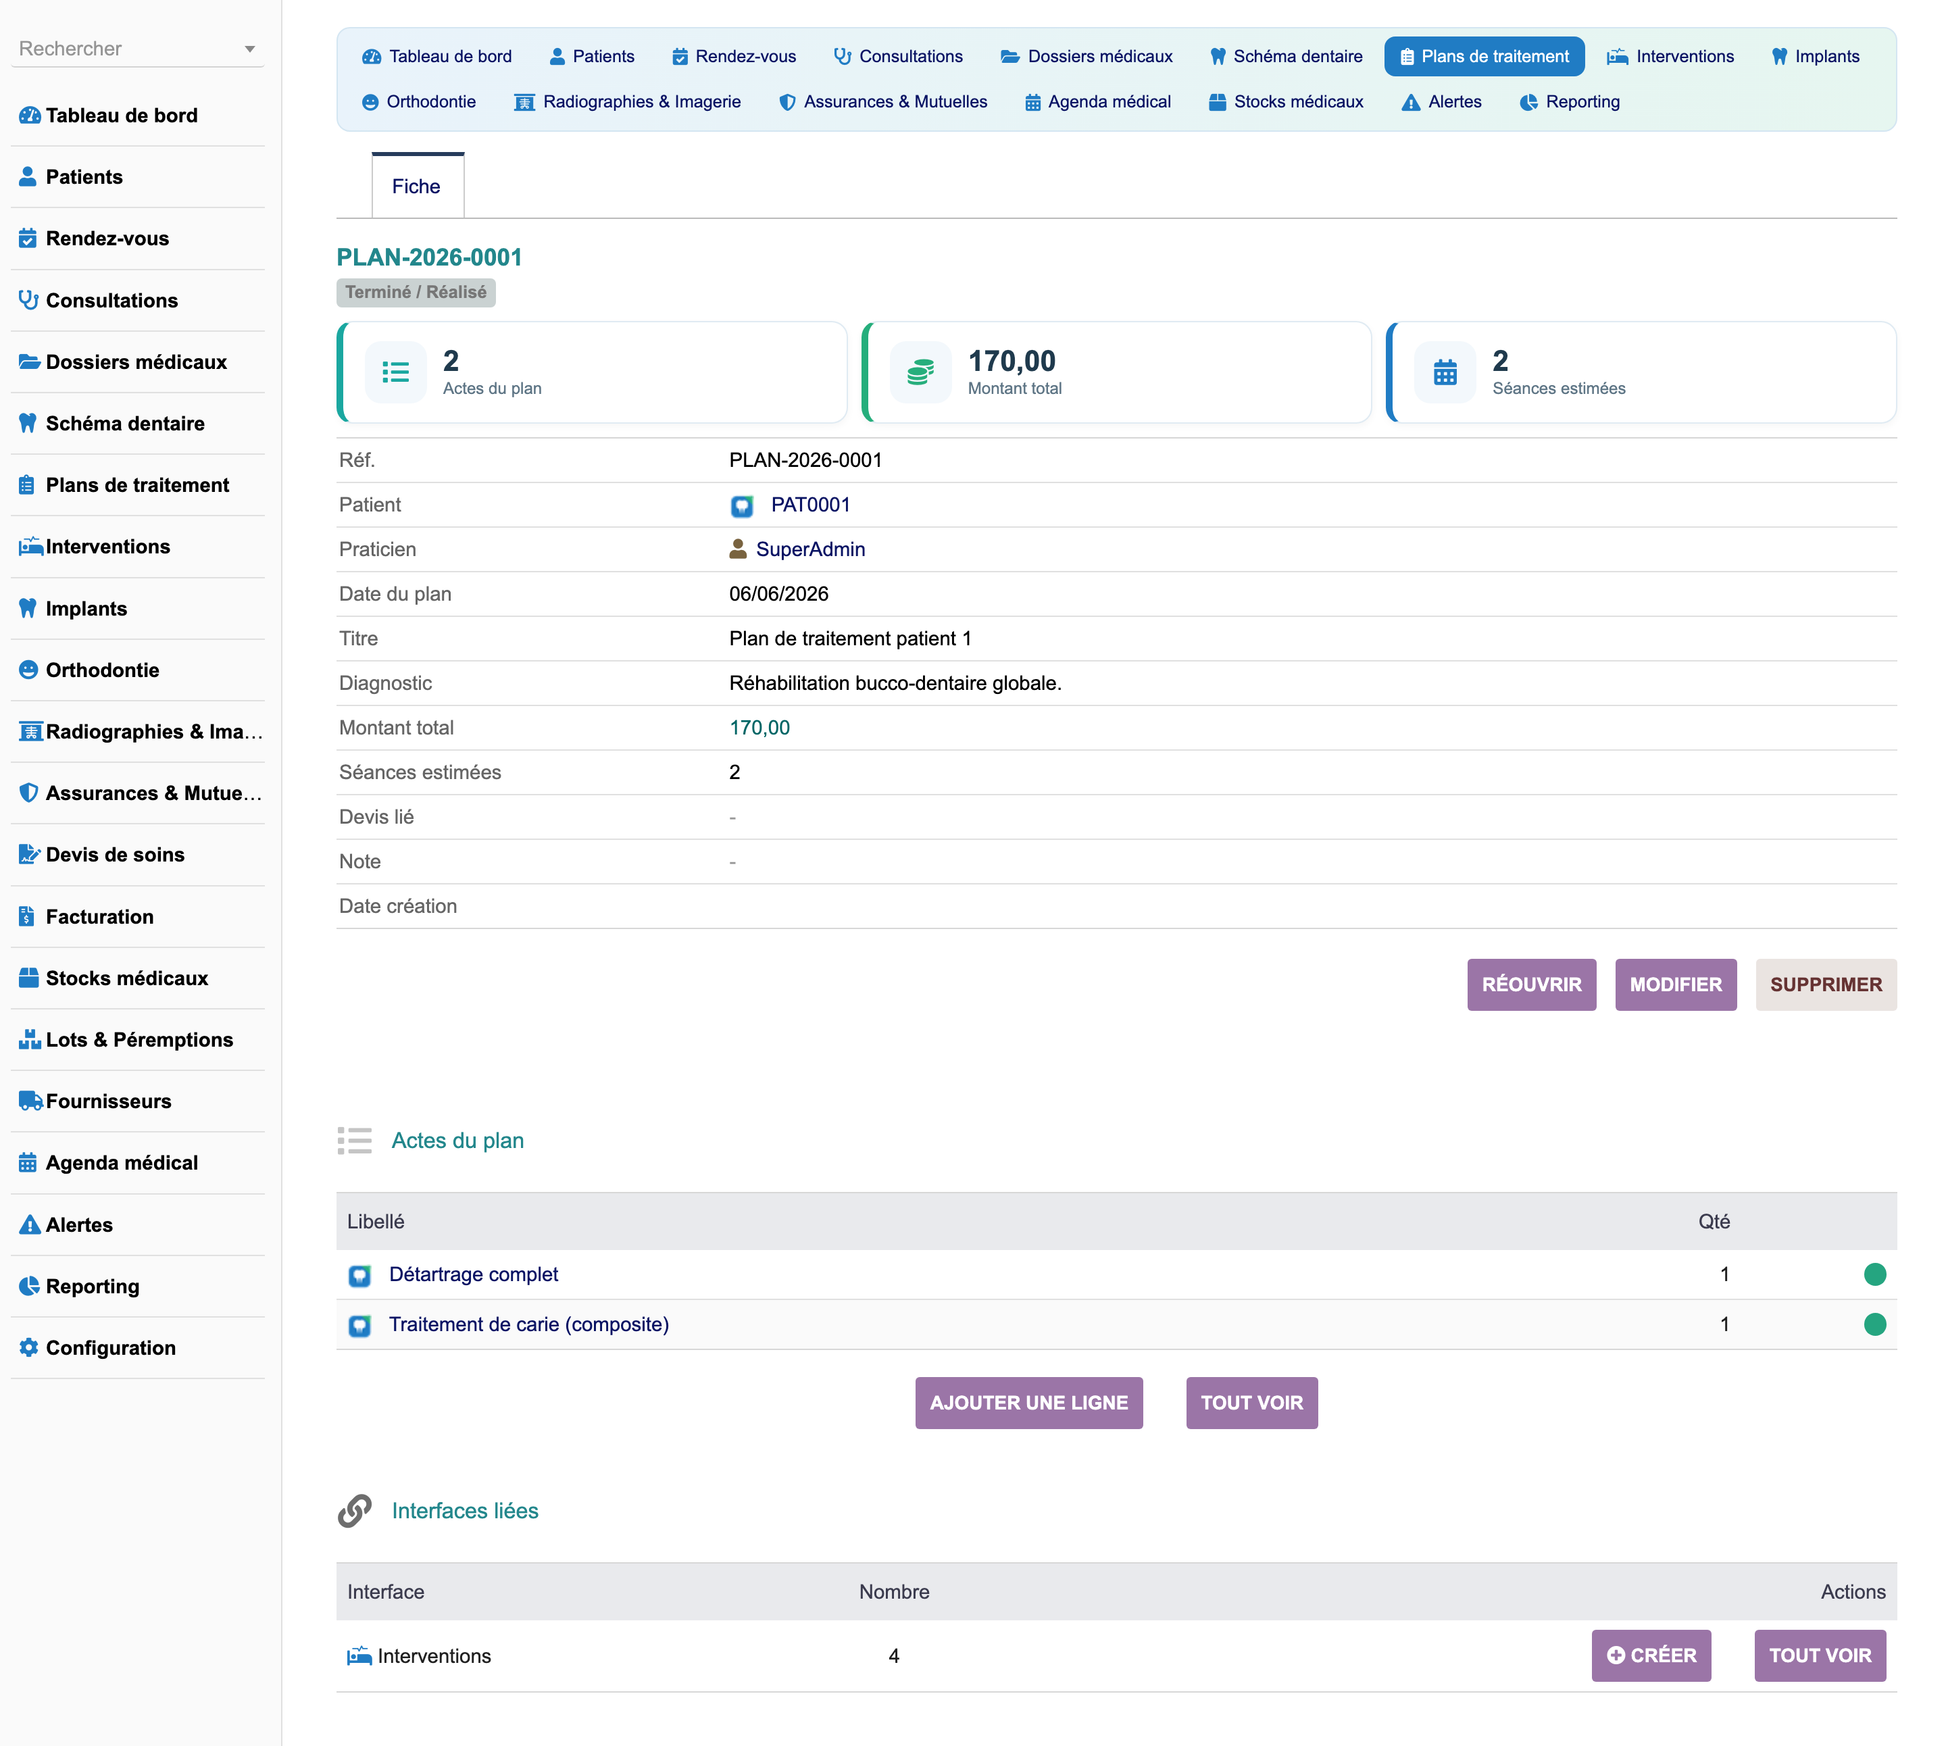Click Radiographies & Imagerie icon in sidebar
1946x1746 pixels.
(x=31, y=732)
